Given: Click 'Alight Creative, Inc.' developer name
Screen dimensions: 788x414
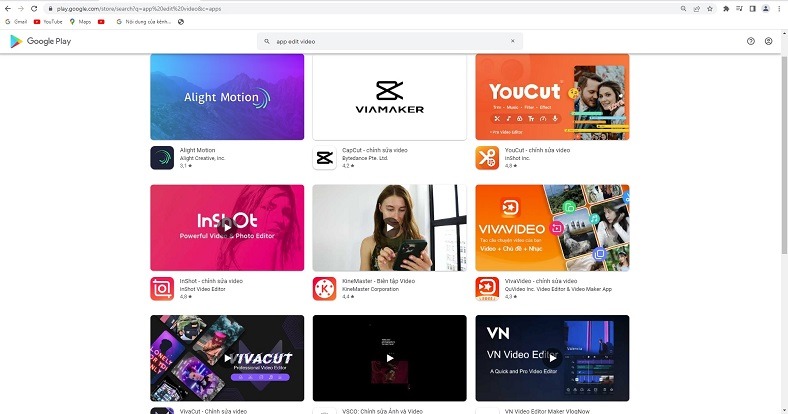Looking at the screenshot, I should pos(203,158).
